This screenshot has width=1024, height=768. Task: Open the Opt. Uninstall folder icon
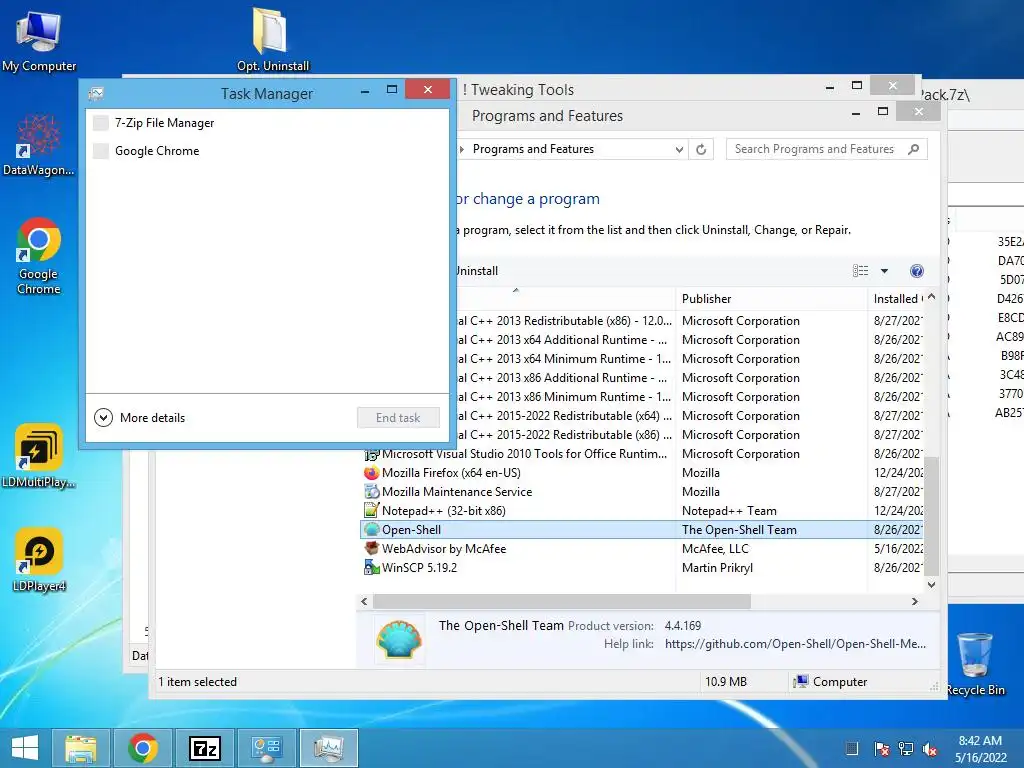272,39
